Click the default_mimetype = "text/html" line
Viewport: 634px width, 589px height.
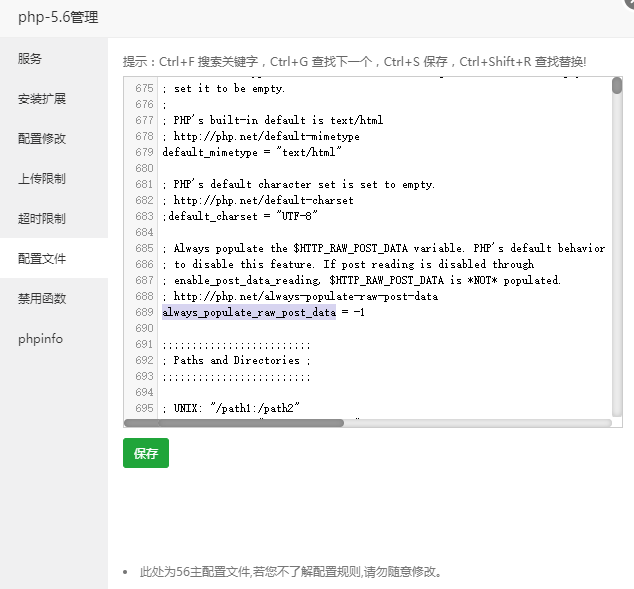point(253,152)
